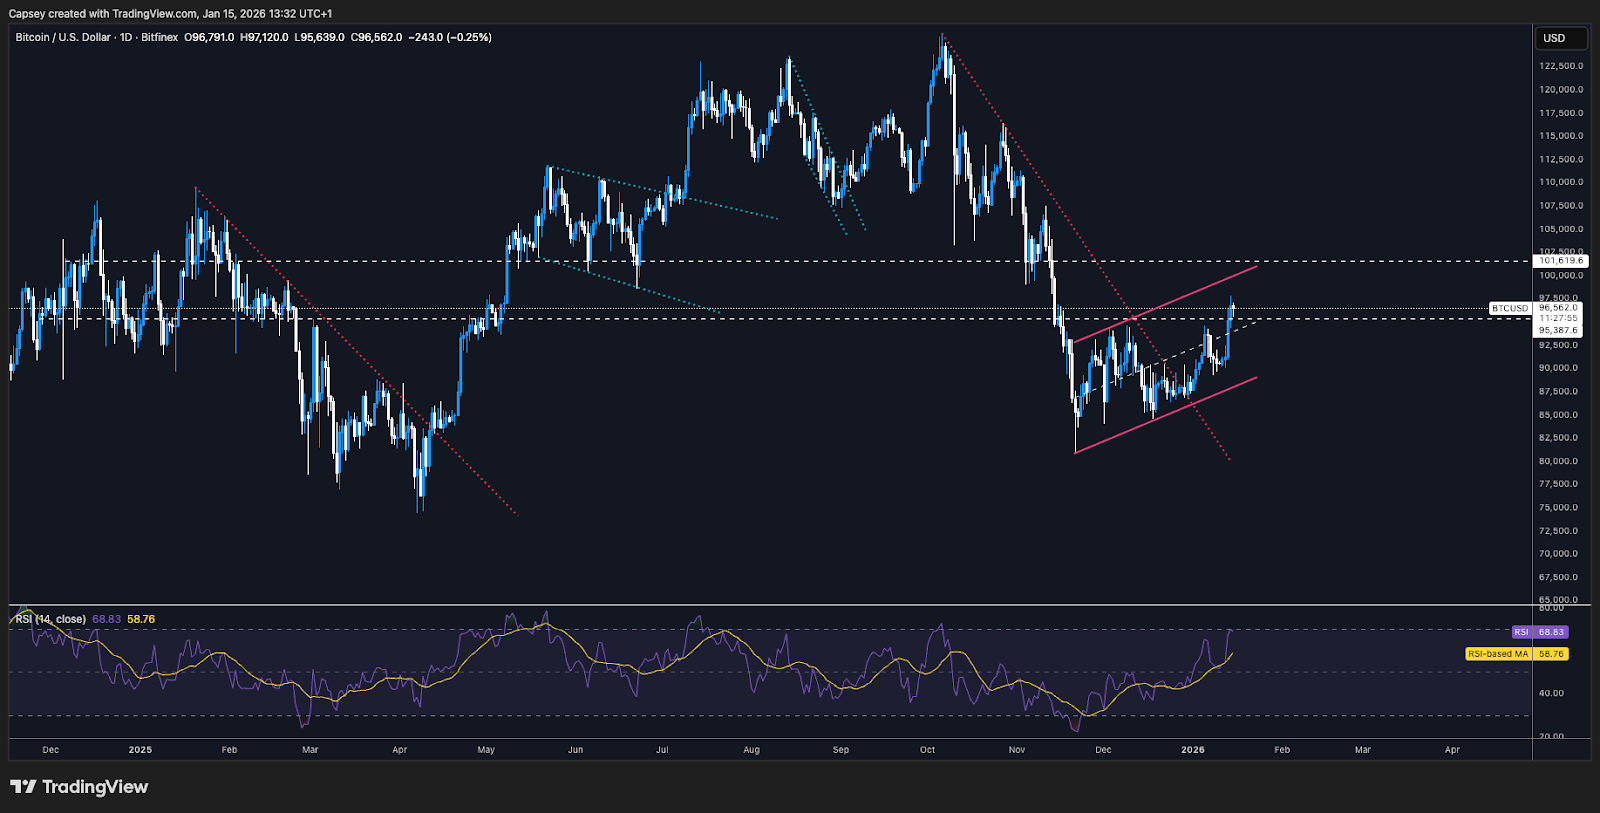Open the USD currency selector

(1561, 38)
